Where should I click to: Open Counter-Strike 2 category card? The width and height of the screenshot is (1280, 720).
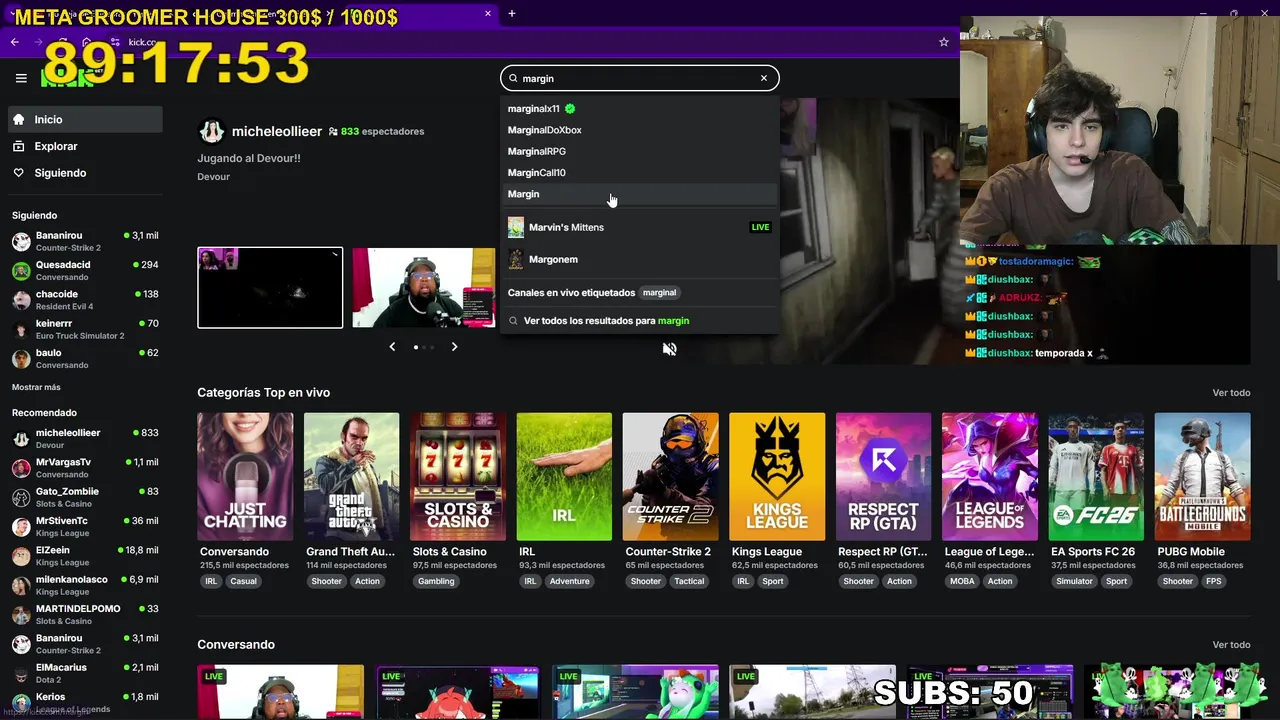(x=670, y=477)
